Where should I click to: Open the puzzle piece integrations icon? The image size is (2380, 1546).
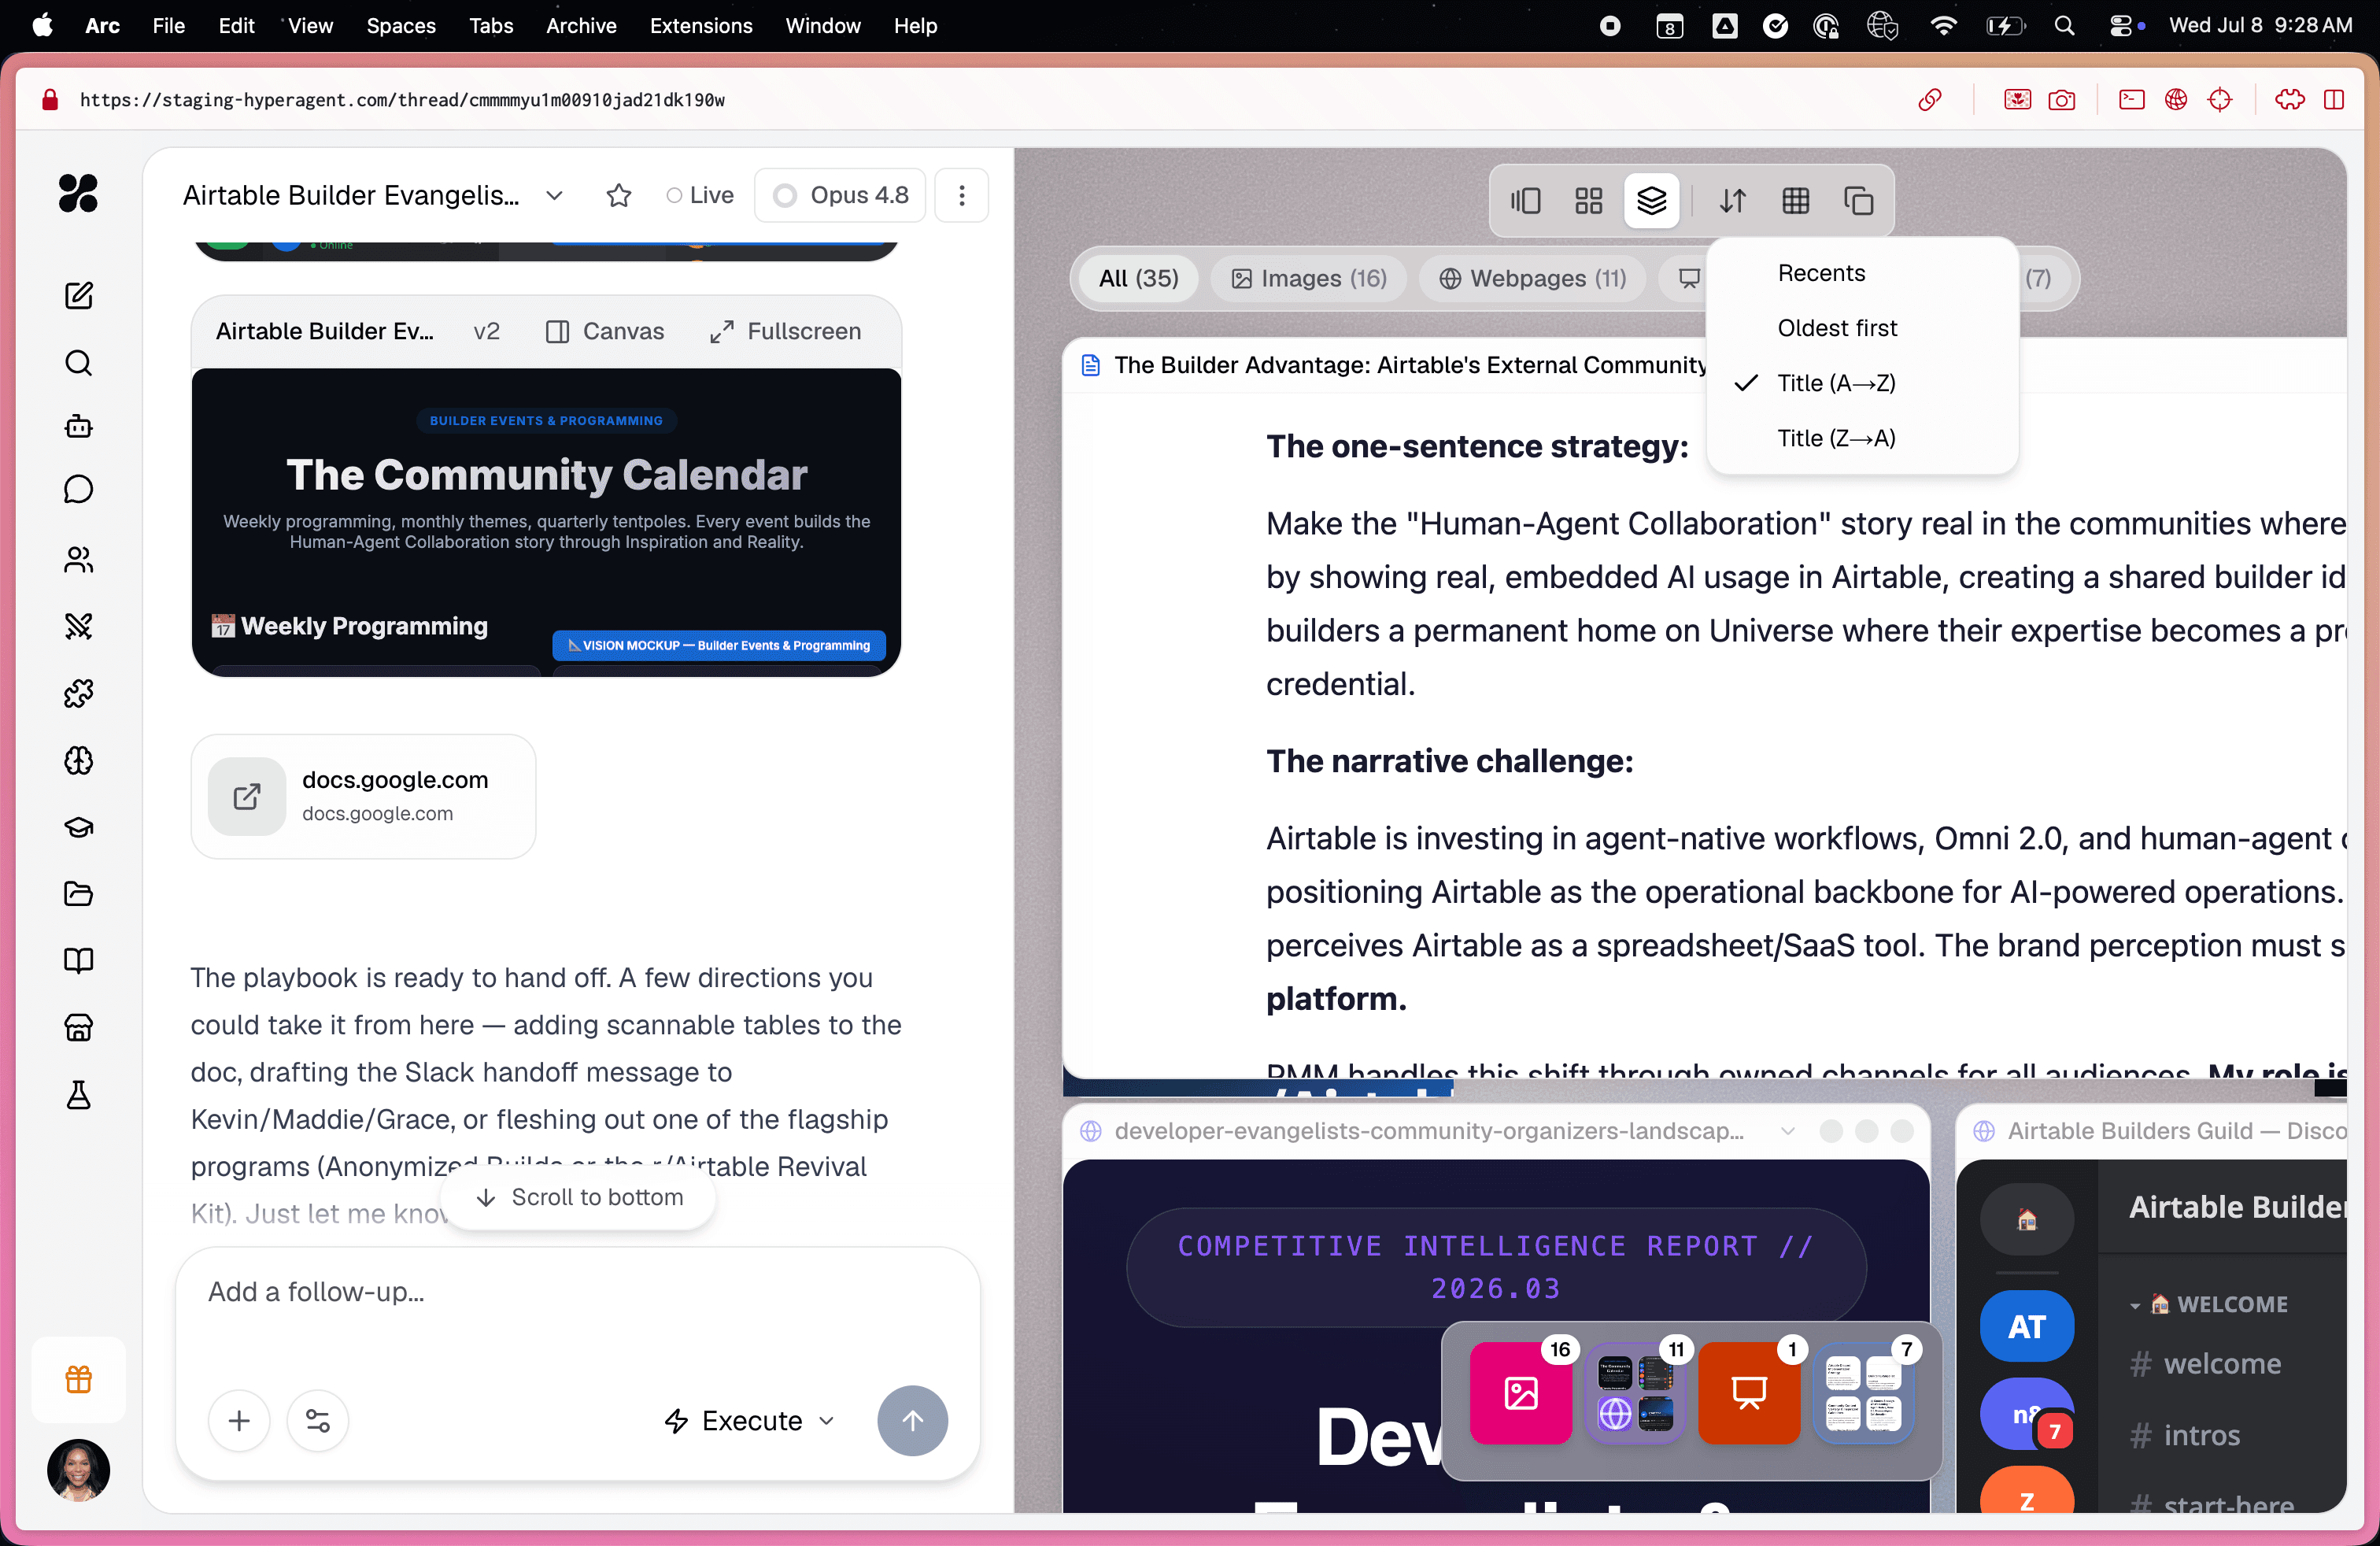pyautogui.click(x=78, y=693)
